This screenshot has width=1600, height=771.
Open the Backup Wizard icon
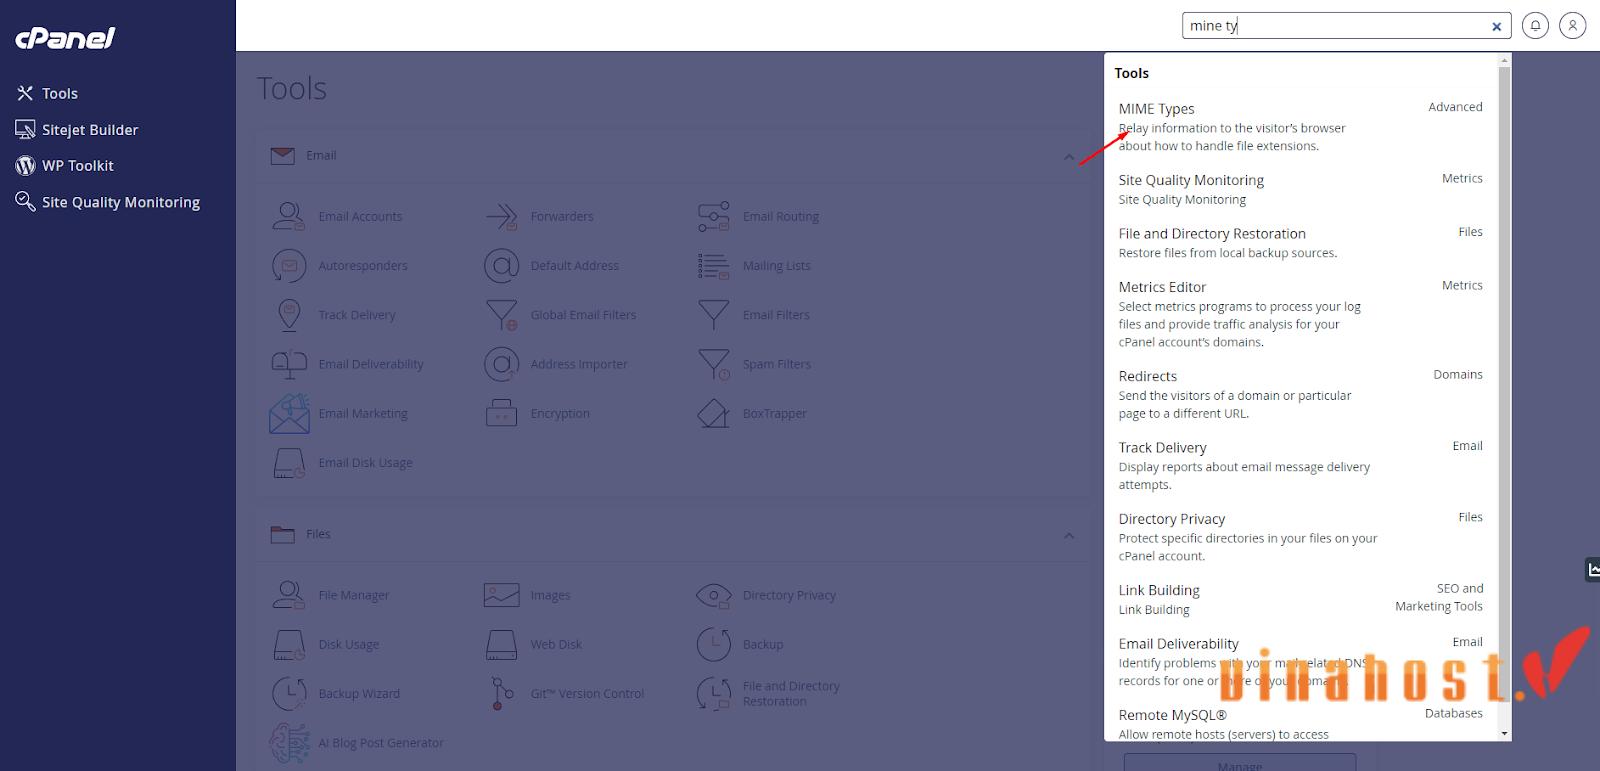click(289, 693)
